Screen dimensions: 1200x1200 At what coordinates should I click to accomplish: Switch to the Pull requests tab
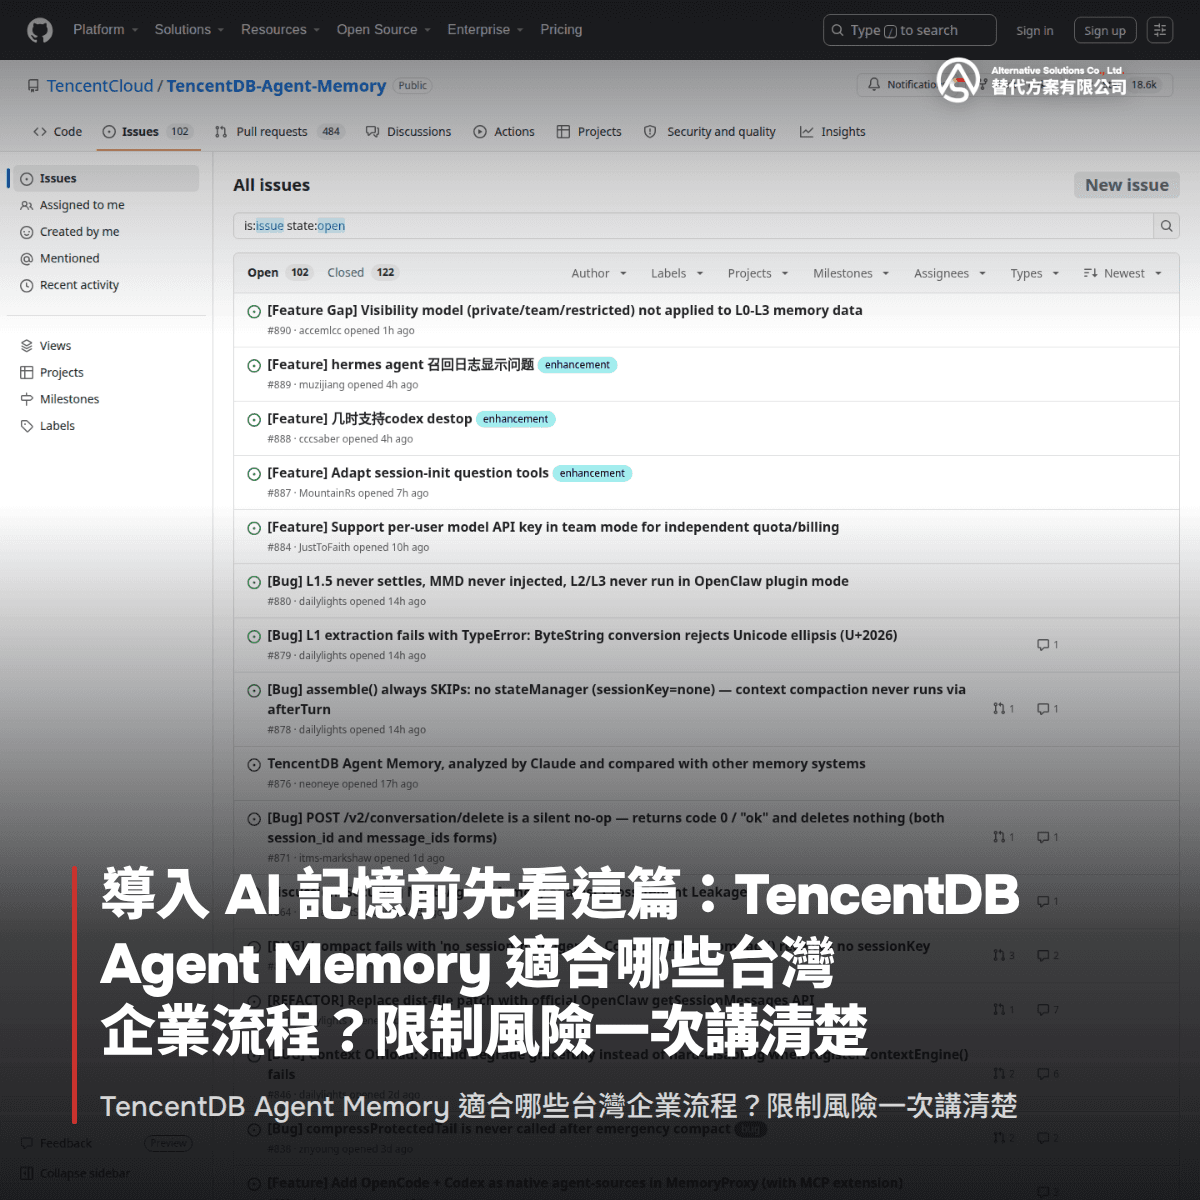point(279,132)
